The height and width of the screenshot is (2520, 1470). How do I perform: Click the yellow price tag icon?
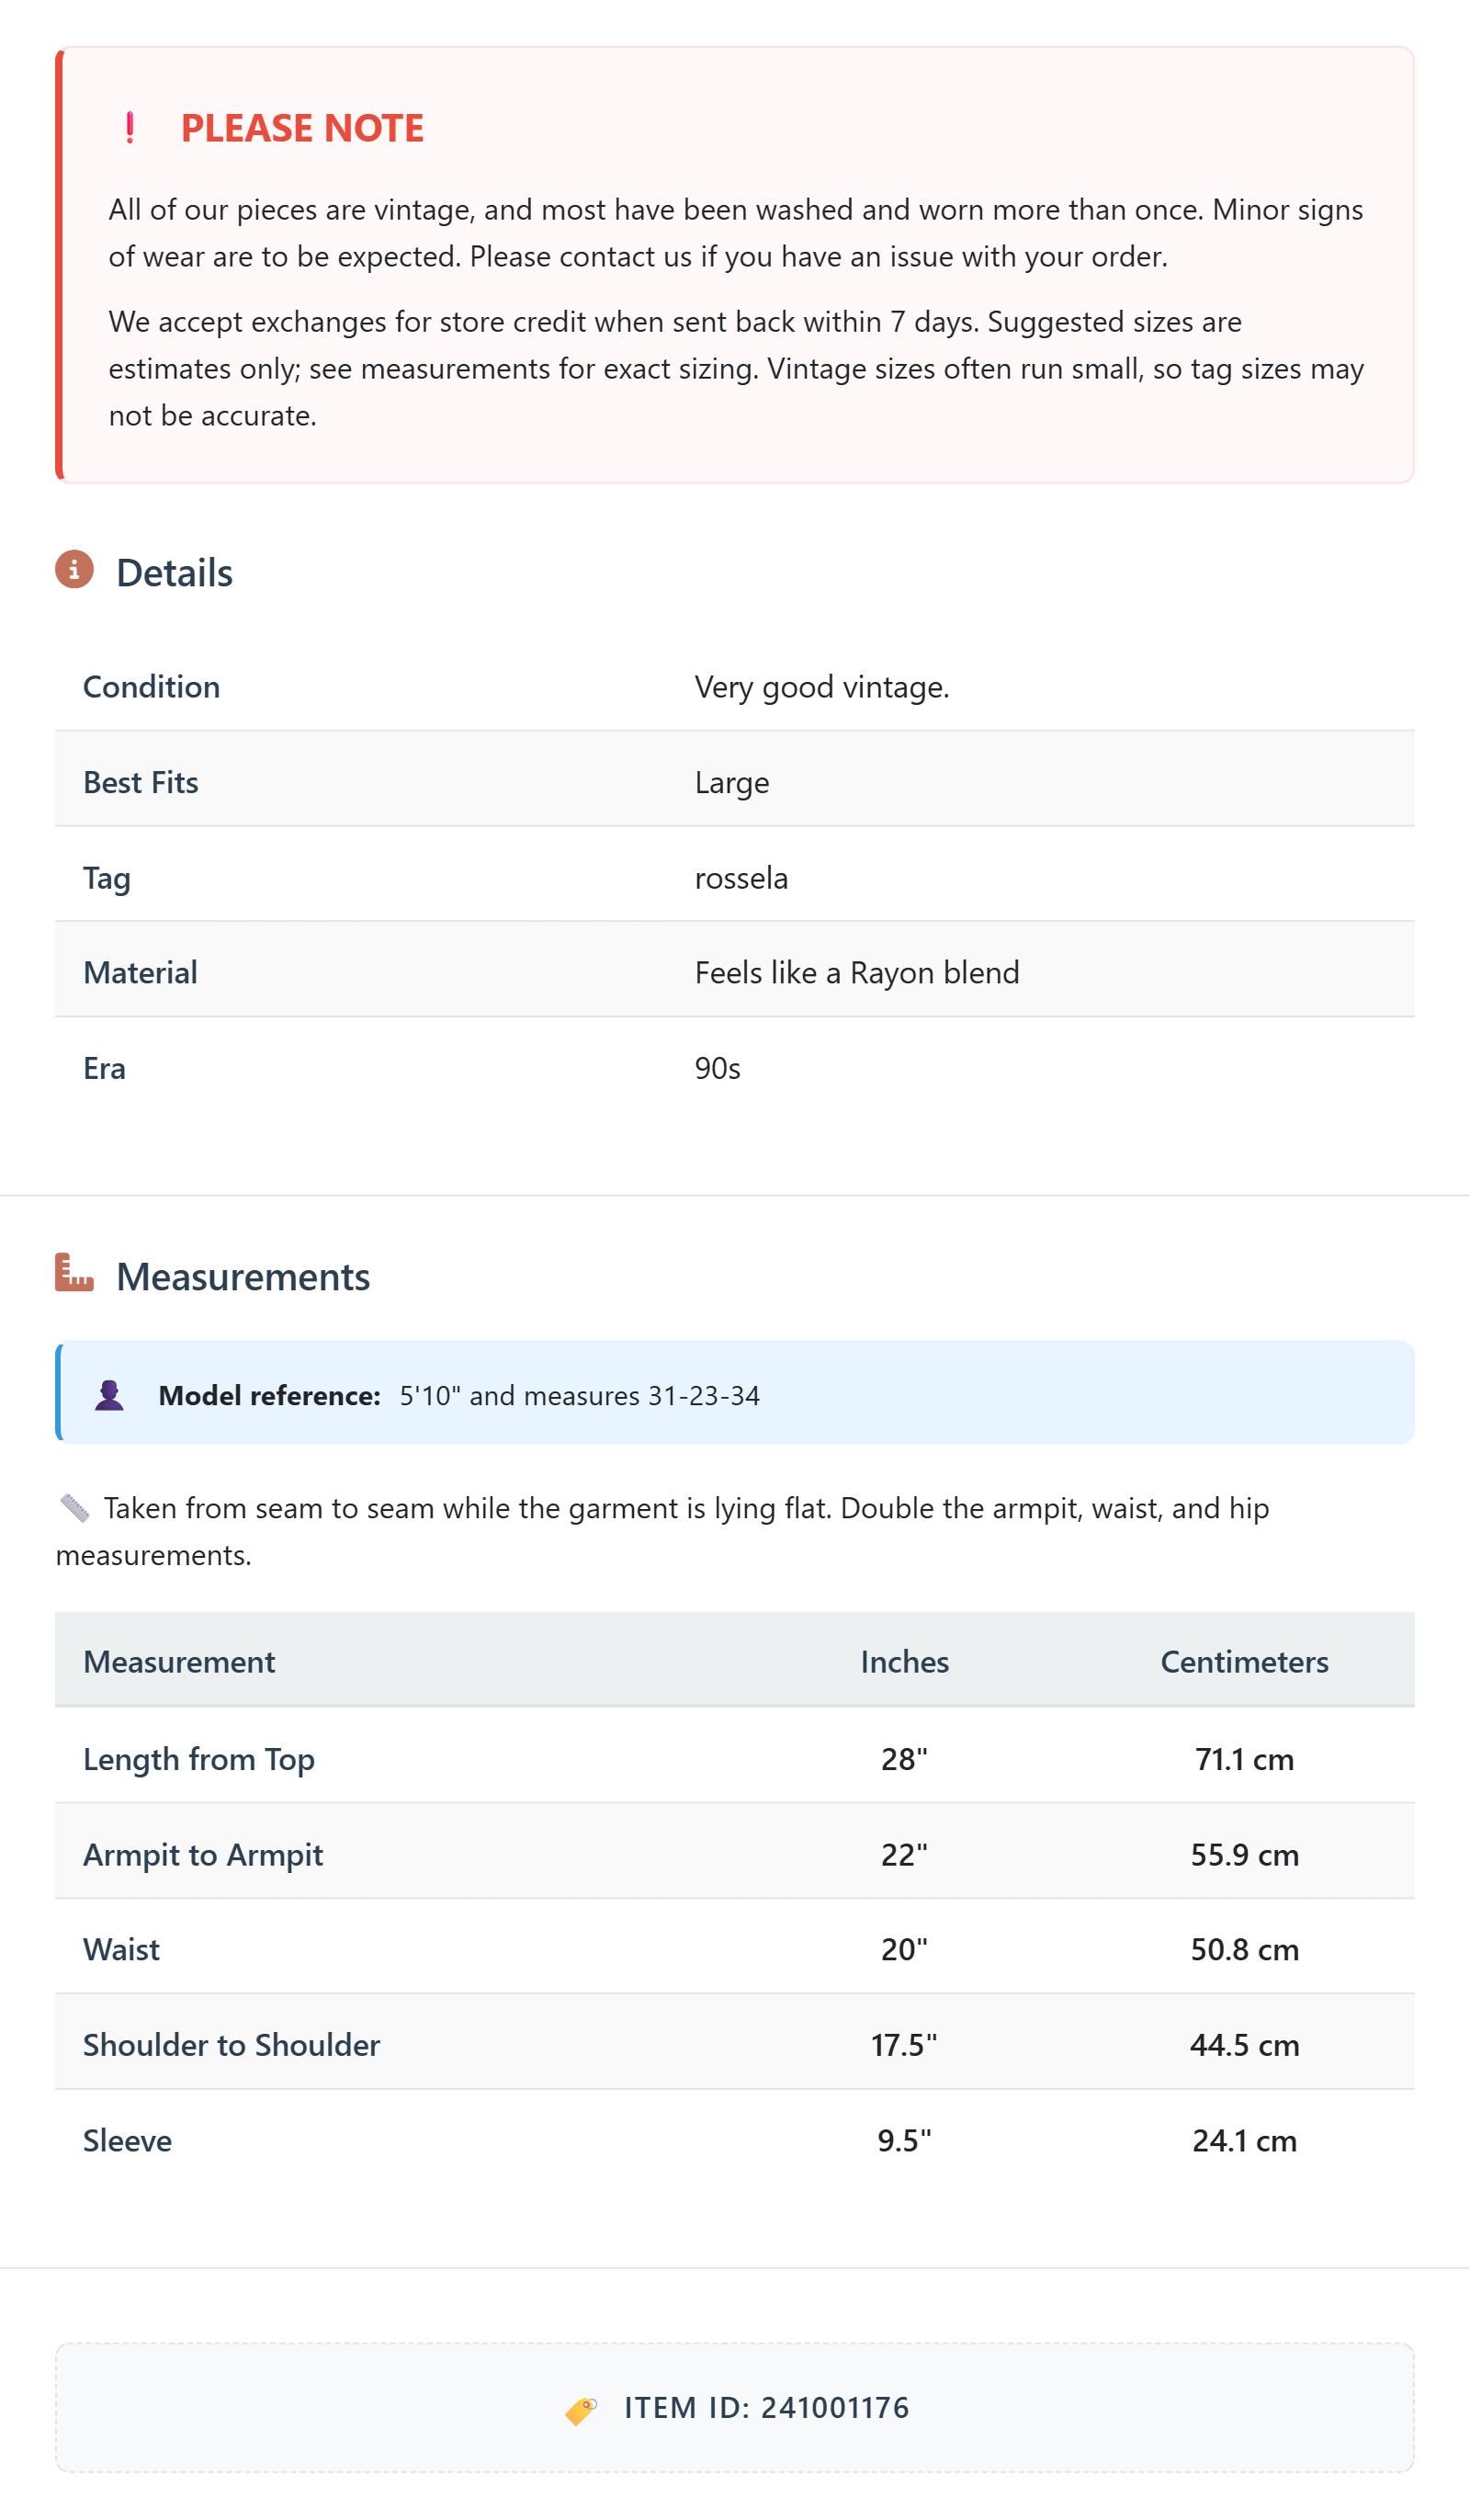click(x=581, y=2410)
